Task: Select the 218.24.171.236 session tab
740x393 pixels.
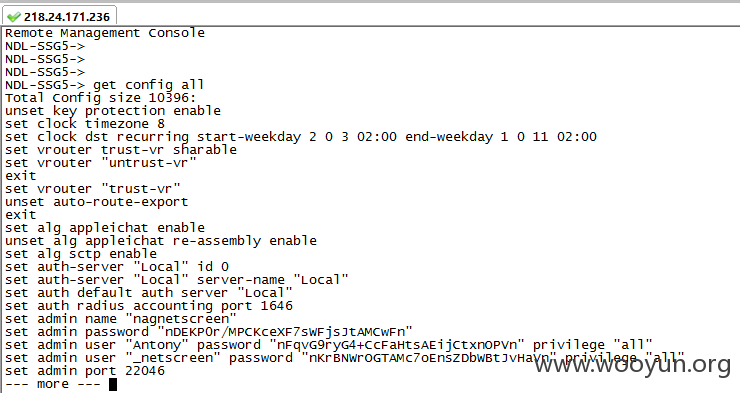Action: click(59, 17)
